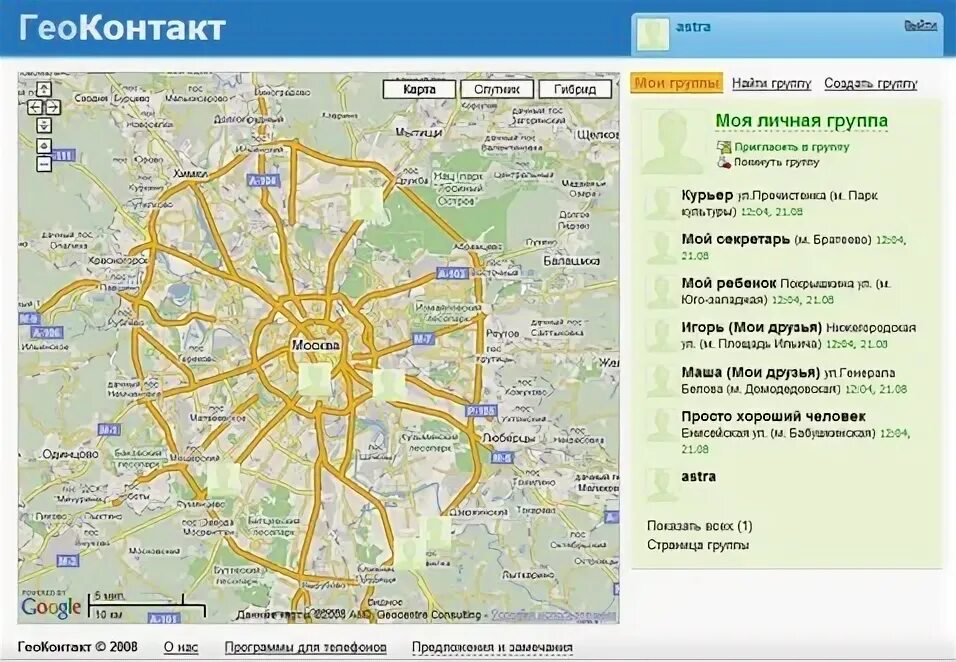This screenshot has height=662, width=956.
Task: Open Просто хороший человек avatar
Action: pyautogui.click(x=662, y=425)
